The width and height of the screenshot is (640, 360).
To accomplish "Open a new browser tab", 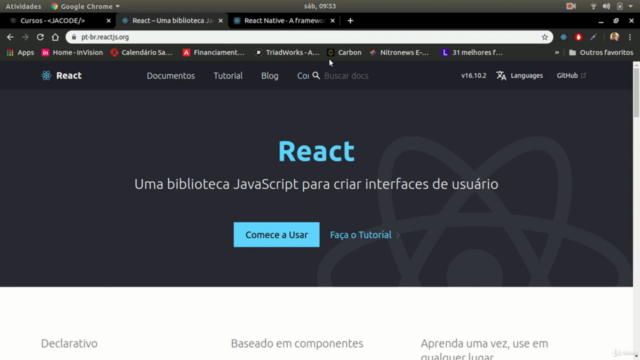I will pyautogui.click(x=350, y=20).
